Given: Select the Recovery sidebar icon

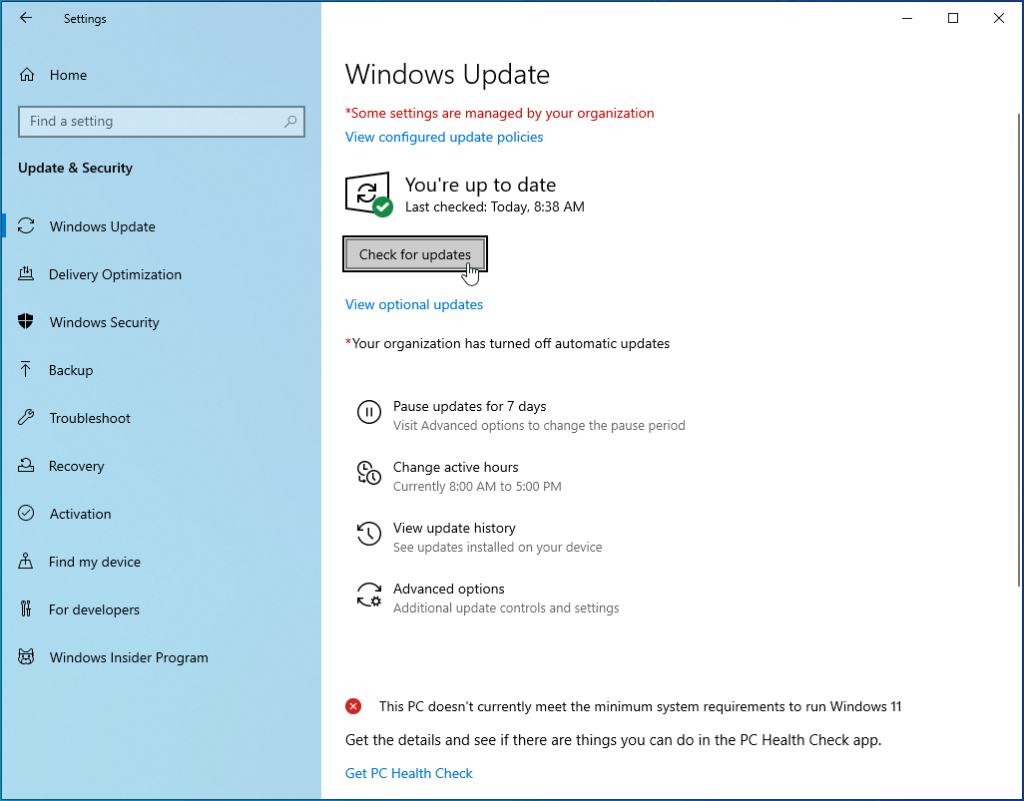Looking at the screenshot, I should [x=27, y=466].
